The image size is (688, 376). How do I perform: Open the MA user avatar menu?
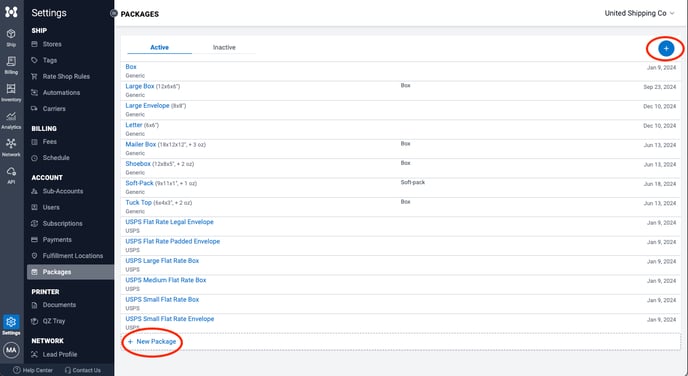[x=11, y=350]
